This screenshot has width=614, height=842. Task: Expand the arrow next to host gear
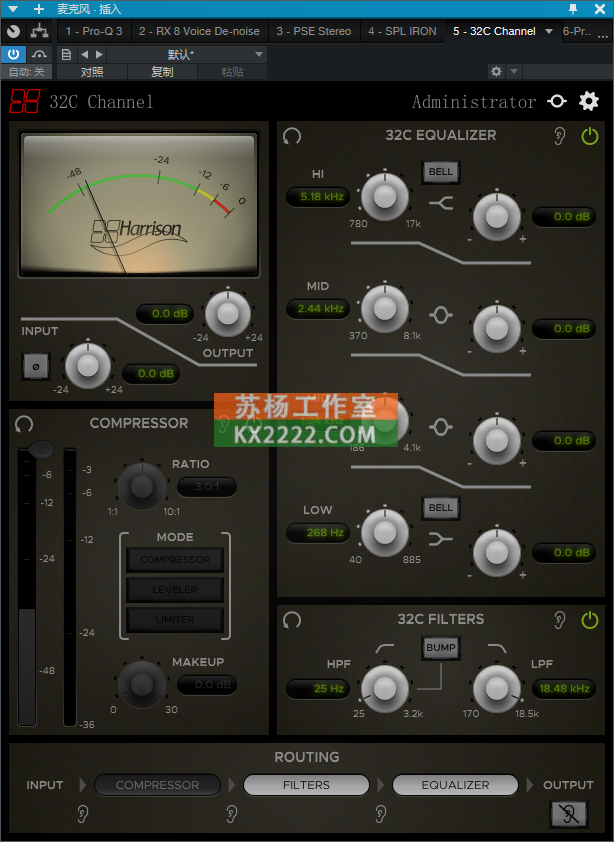514,71
